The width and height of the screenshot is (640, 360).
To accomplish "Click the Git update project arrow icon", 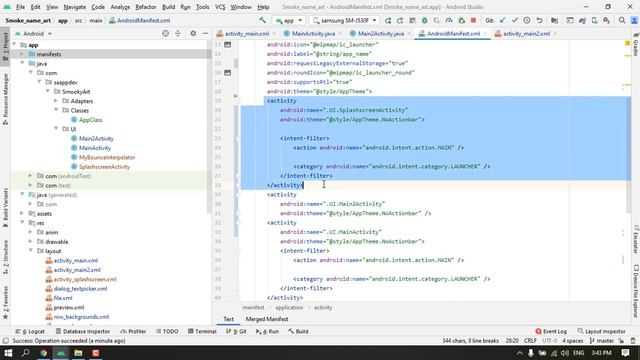I will [502, 20].
